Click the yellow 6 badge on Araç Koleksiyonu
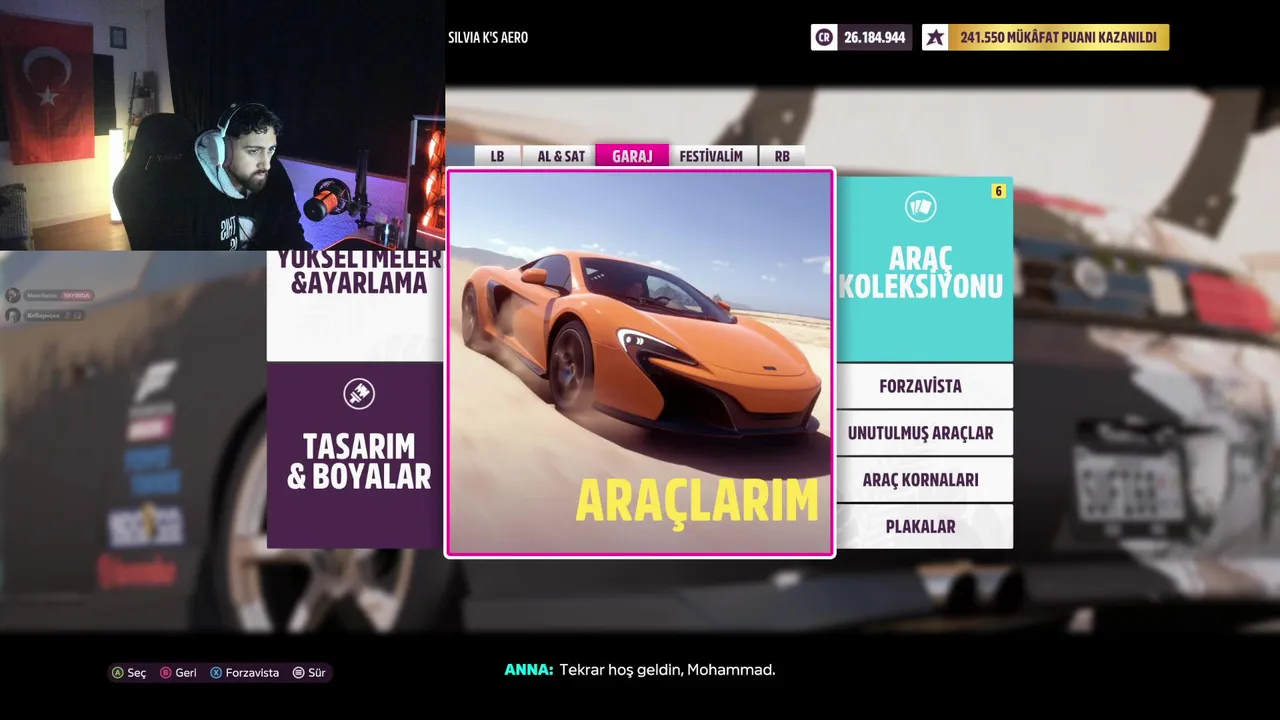The height and width of the screenshot is (720, 1280). click(x=998, y=191)
